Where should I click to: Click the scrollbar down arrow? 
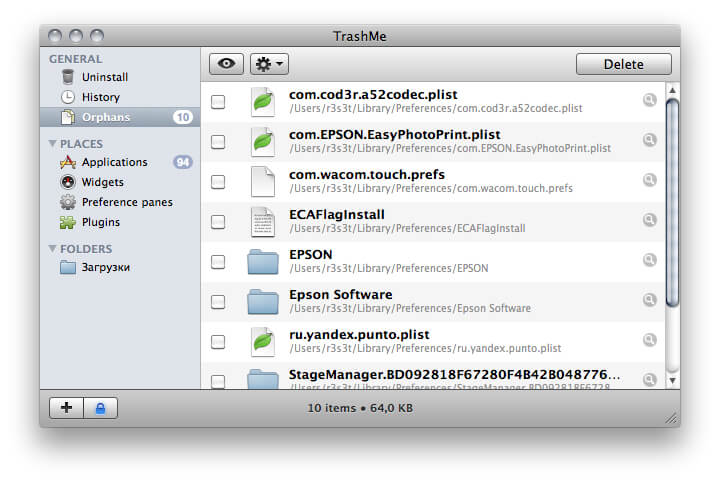coord(672,381)
